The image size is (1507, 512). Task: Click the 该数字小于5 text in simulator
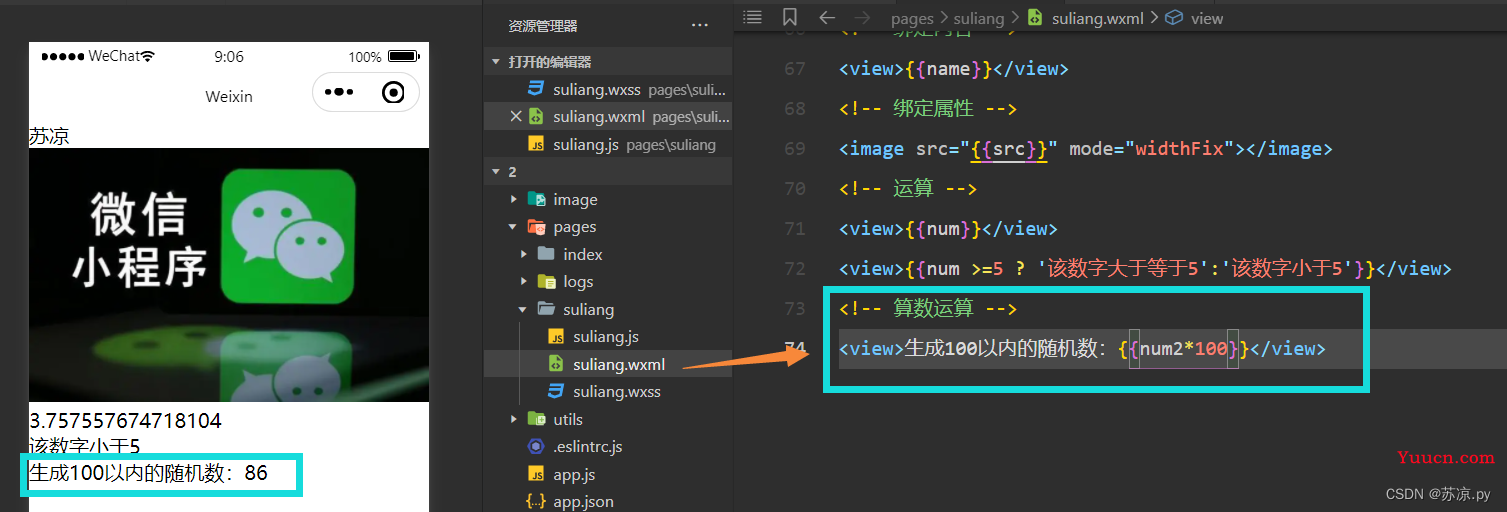85,447
